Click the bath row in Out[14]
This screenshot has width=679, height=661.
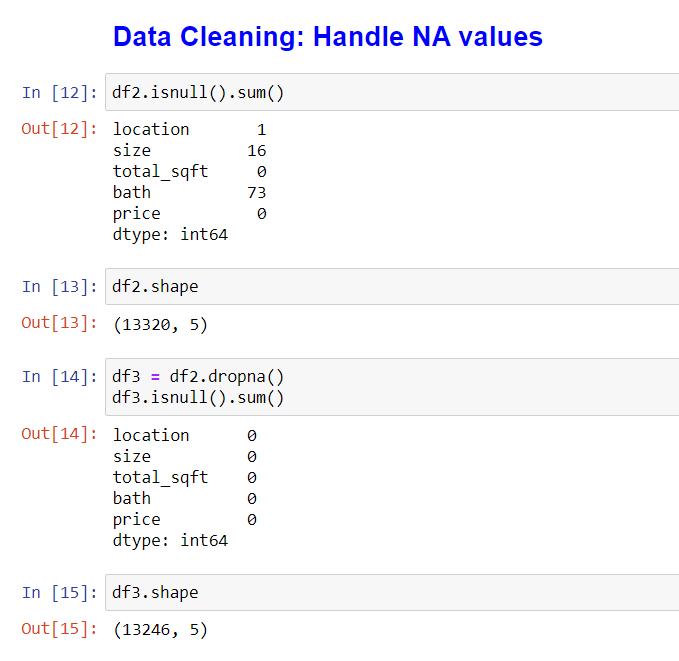tap(185, 499)
